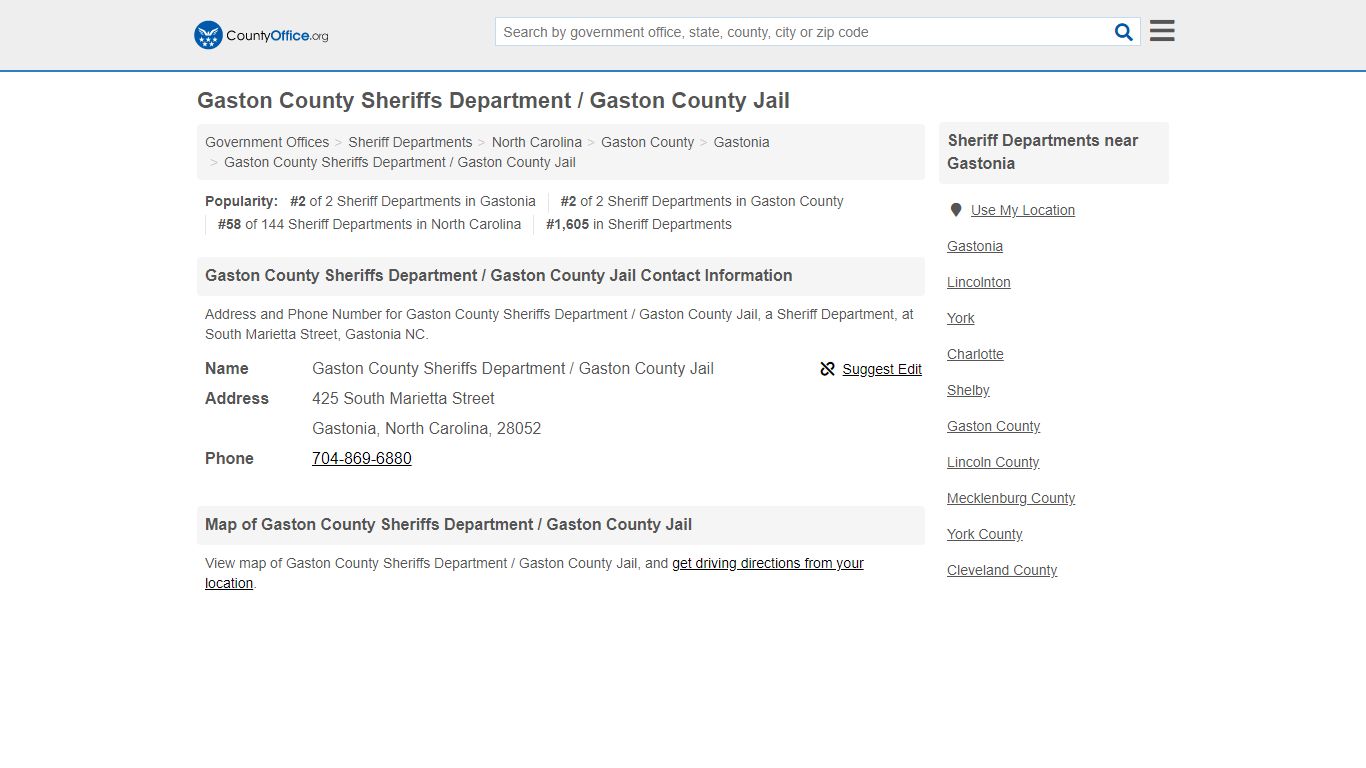Click the Suggest Edit link
This screenshot has width=1366, height=768.
882,369
